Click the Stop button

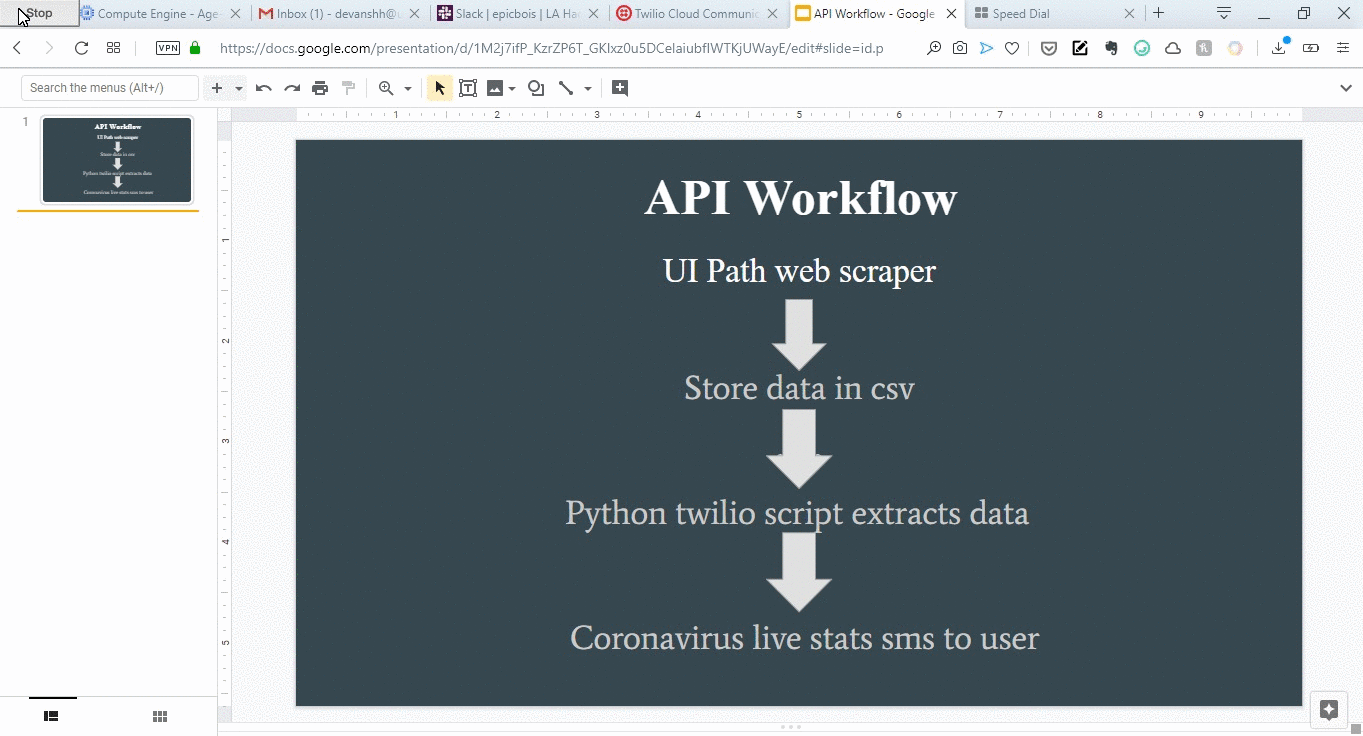click(x=40, y=13)
